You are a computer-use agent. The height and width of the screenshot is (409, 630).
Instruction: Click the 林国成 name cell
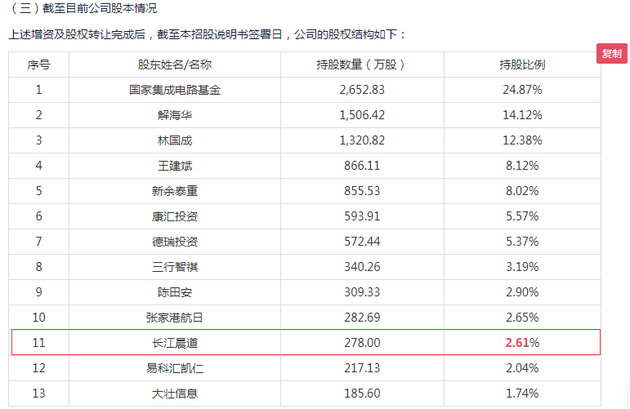point(167,140)
